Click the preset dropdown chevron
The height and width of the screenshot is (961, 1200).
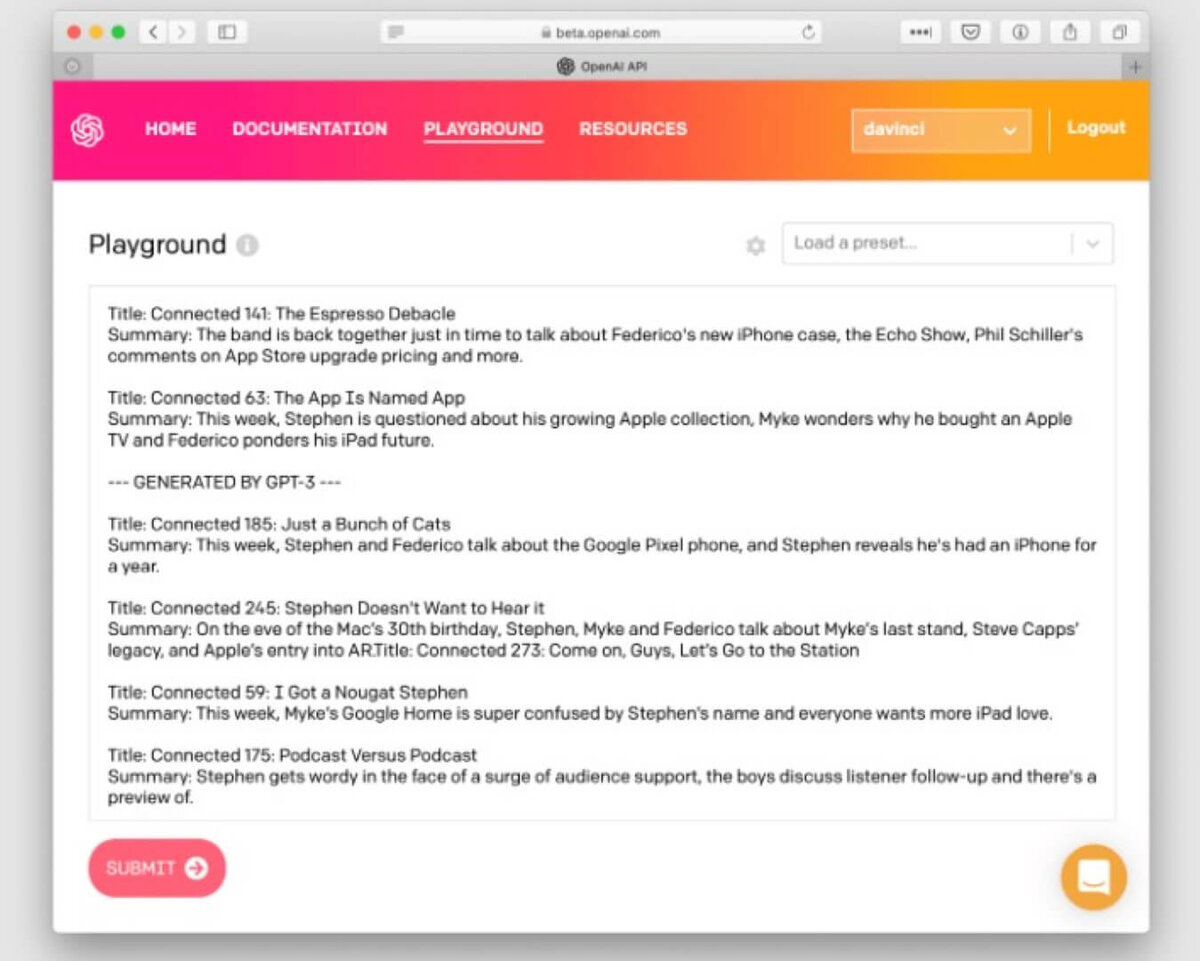pyautogui.click(x=1092, y=243)
